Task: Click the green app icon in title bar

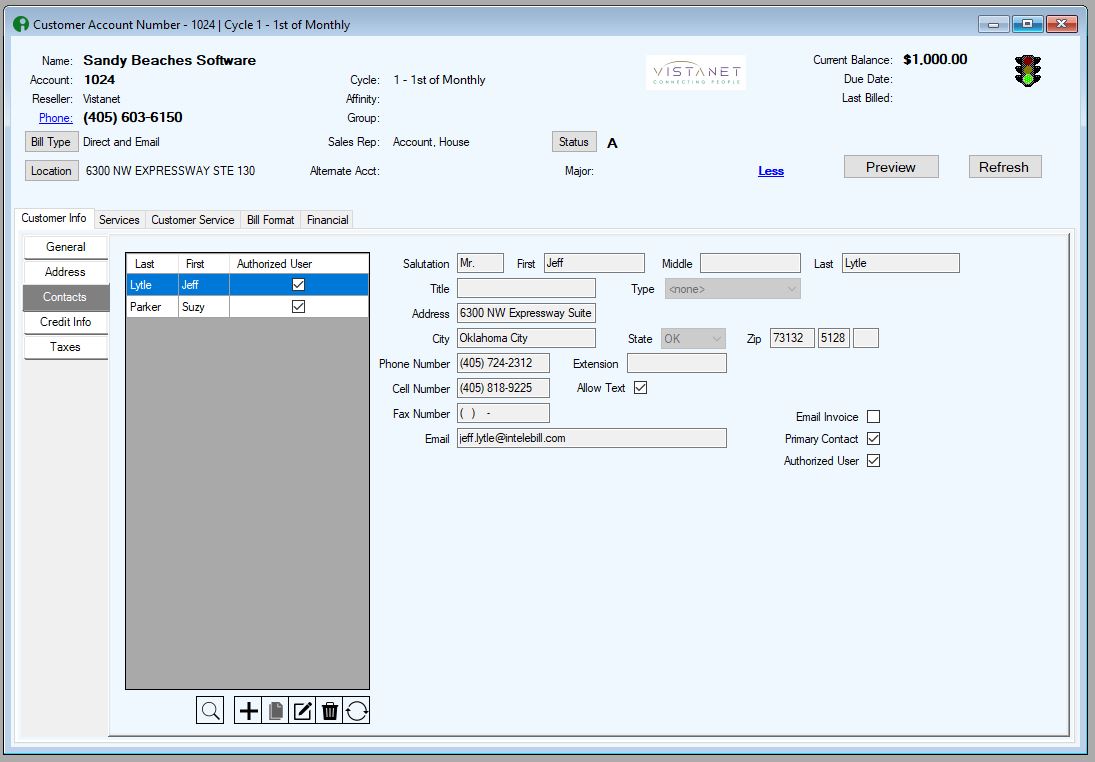Action: tap(21, 24)
